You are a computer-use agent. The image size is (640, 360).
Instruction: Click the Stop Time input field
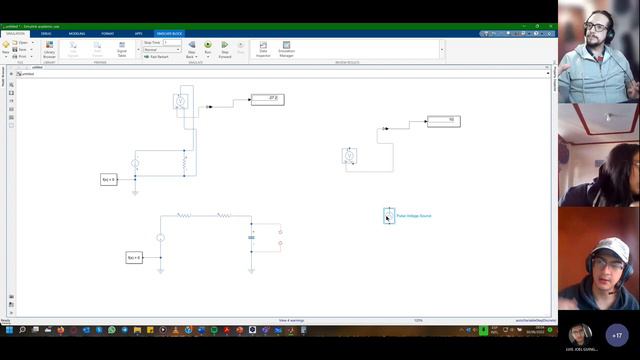[x=172, y=42]
